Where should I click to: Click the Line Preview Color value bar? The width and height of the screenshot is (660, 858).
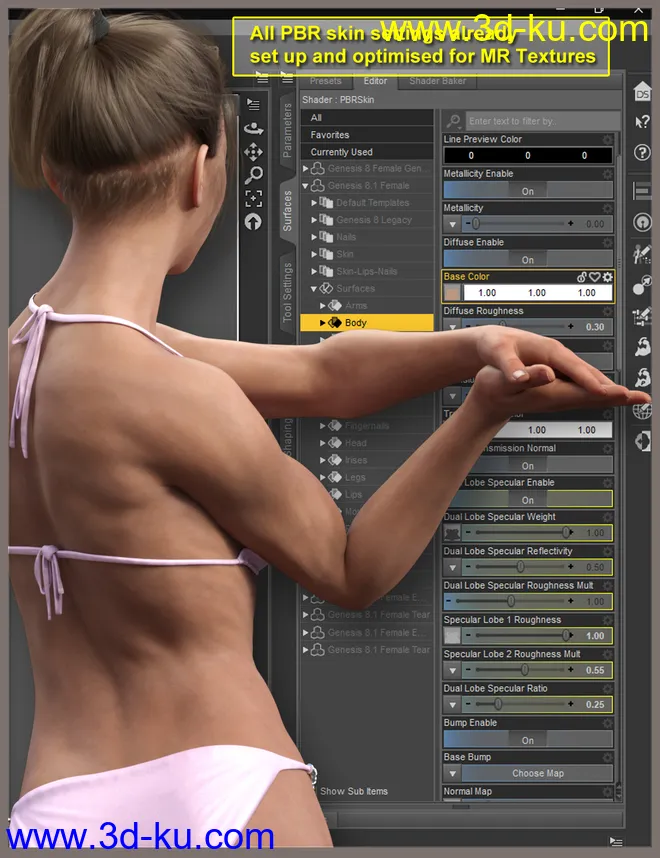pyautogui.click(x=528, y=155)
